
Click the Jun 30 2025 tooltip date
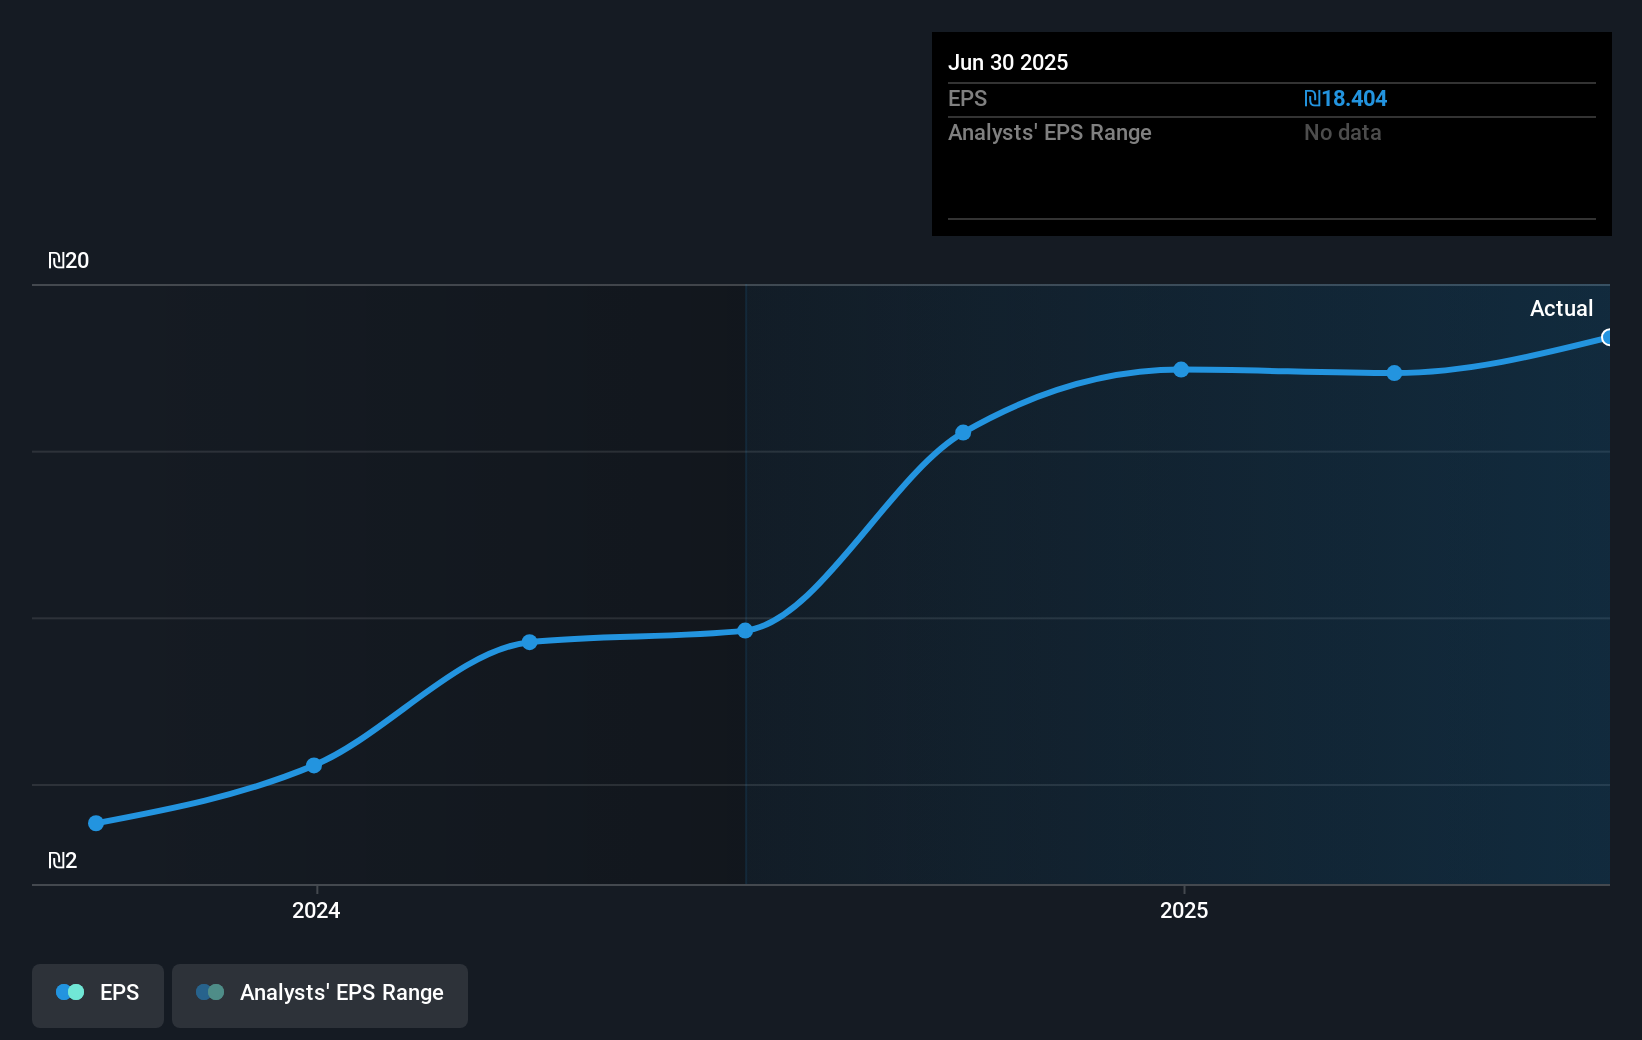(1008, 63)
